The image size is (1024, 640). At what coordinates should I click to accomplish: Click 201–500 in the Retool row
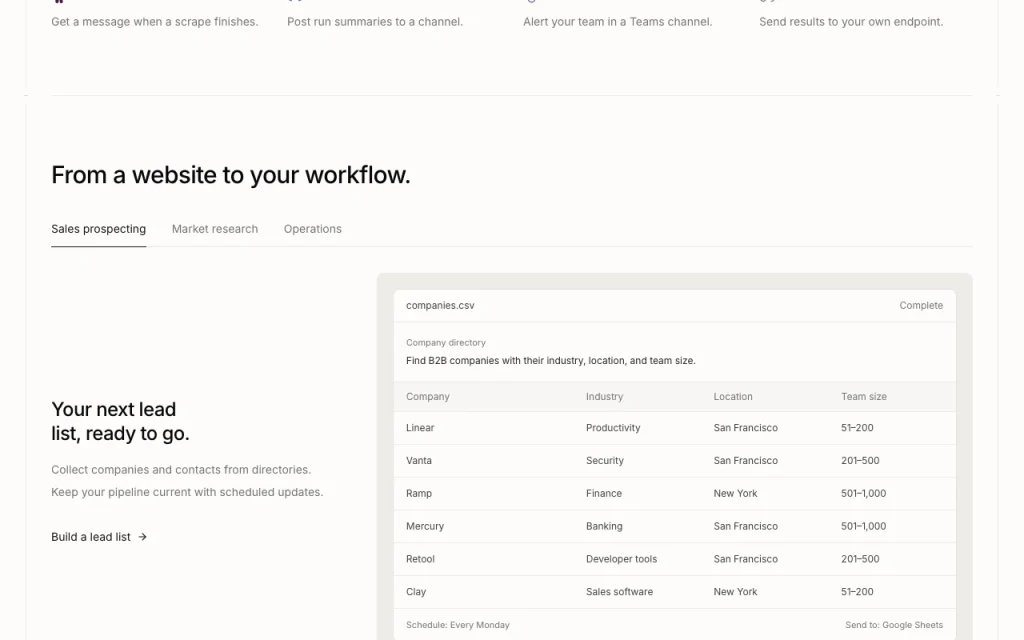click(860, 559)
